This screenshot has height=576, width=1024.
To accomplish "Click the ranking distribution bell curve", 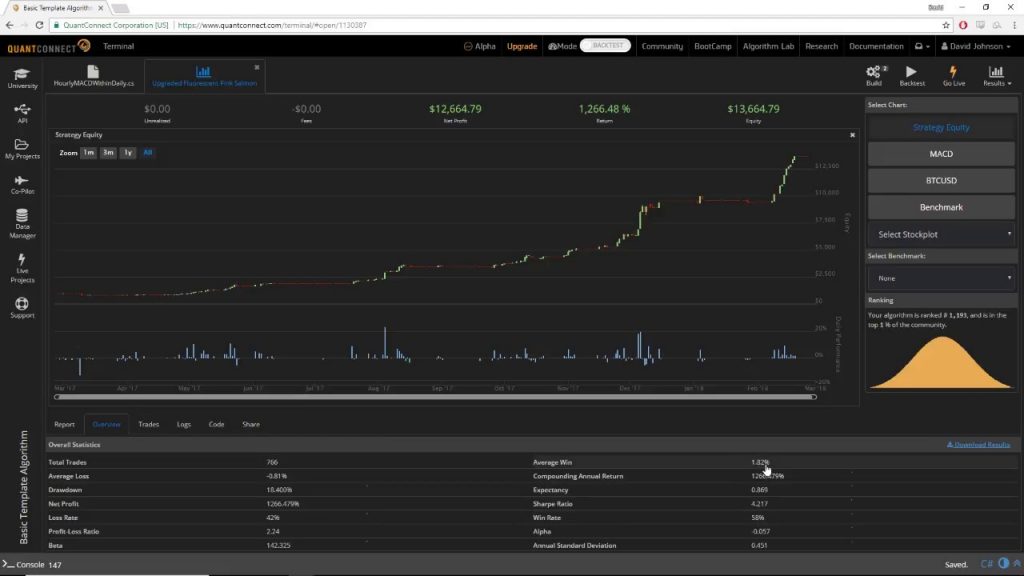I will click(x=941, y=362).
